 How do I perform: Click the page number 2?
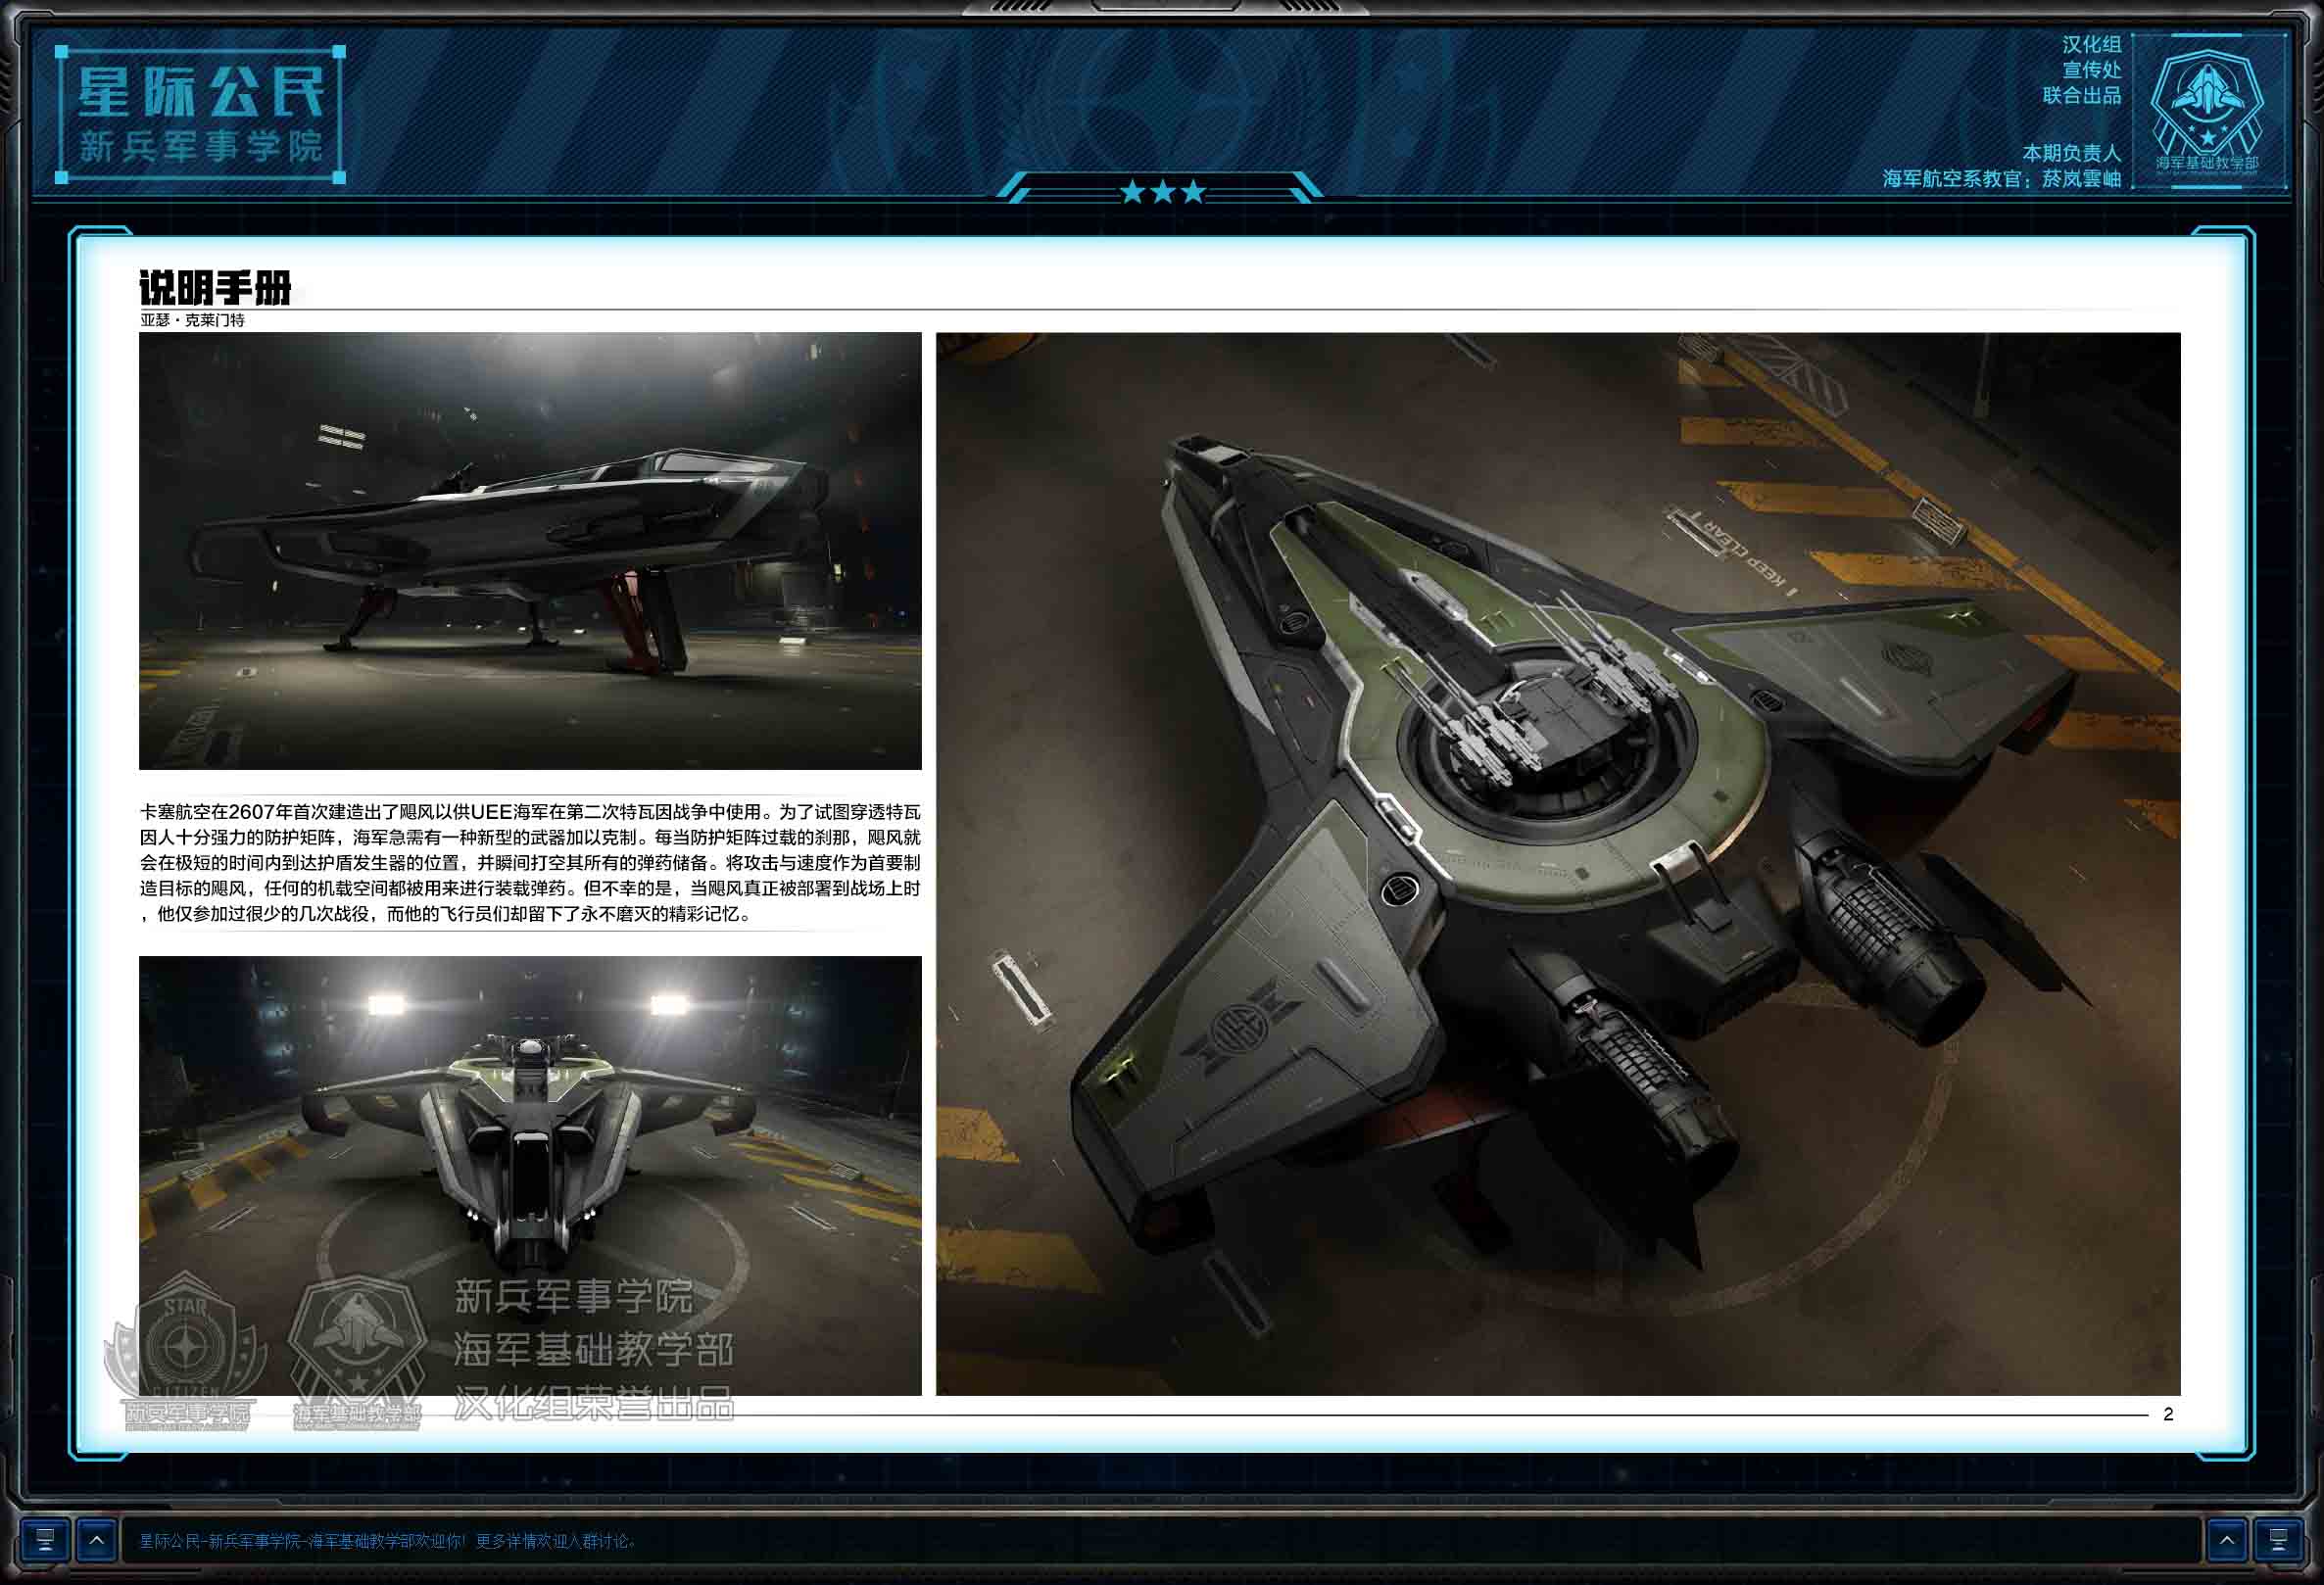pyautogui.click(x=2168, y=1414)
